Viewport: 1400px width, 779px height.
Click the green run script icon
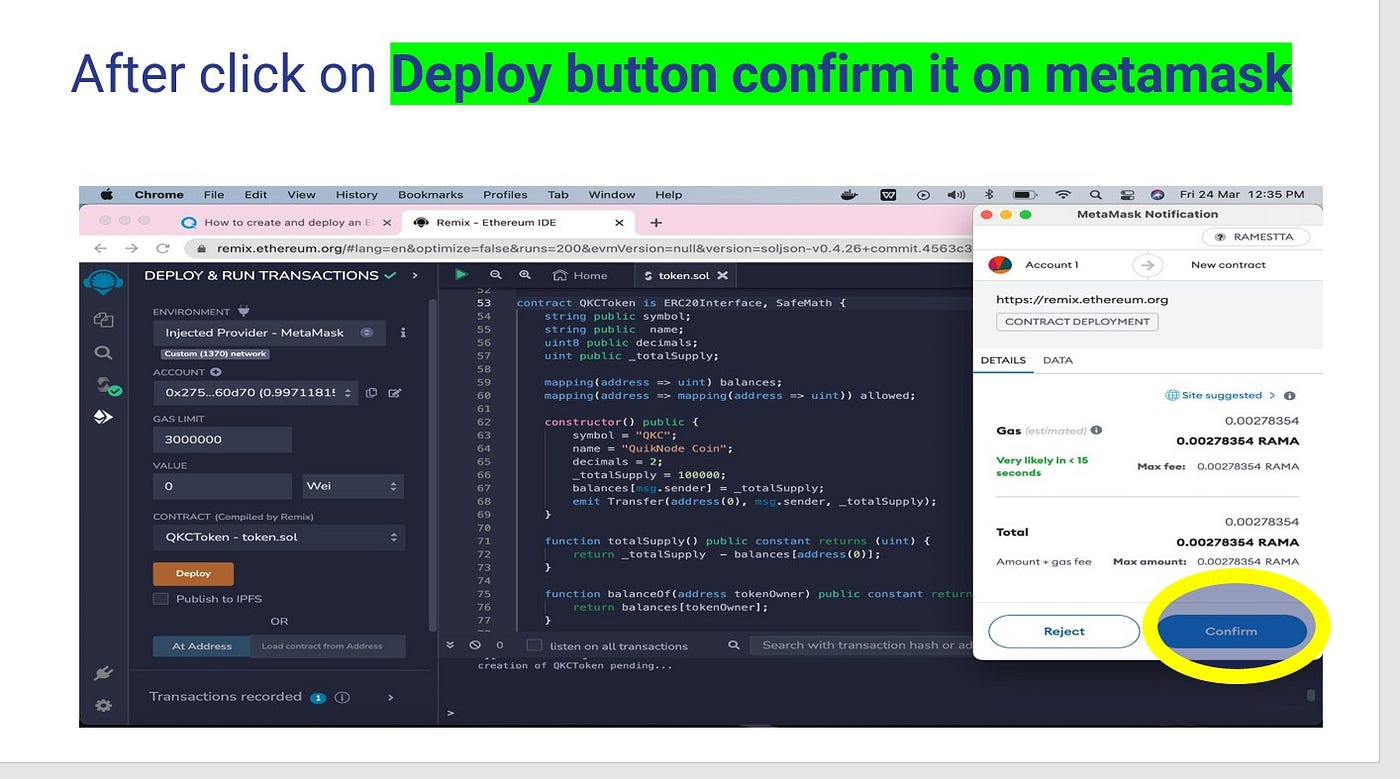(x=461, y=274)
